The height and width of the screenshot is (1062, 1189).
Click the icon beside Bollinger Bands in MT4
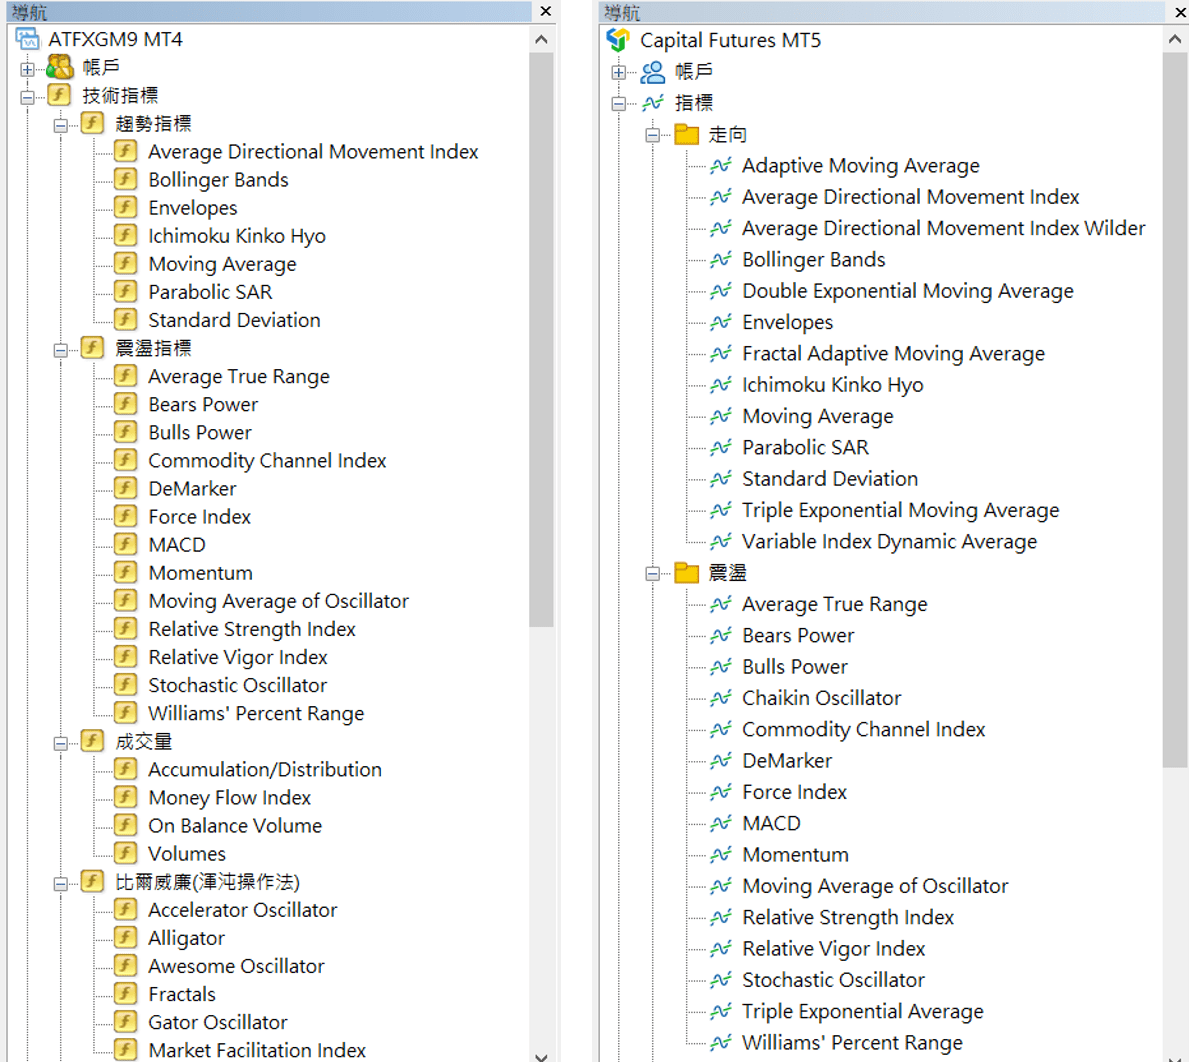pyautogui.click(x=125, y=179)
